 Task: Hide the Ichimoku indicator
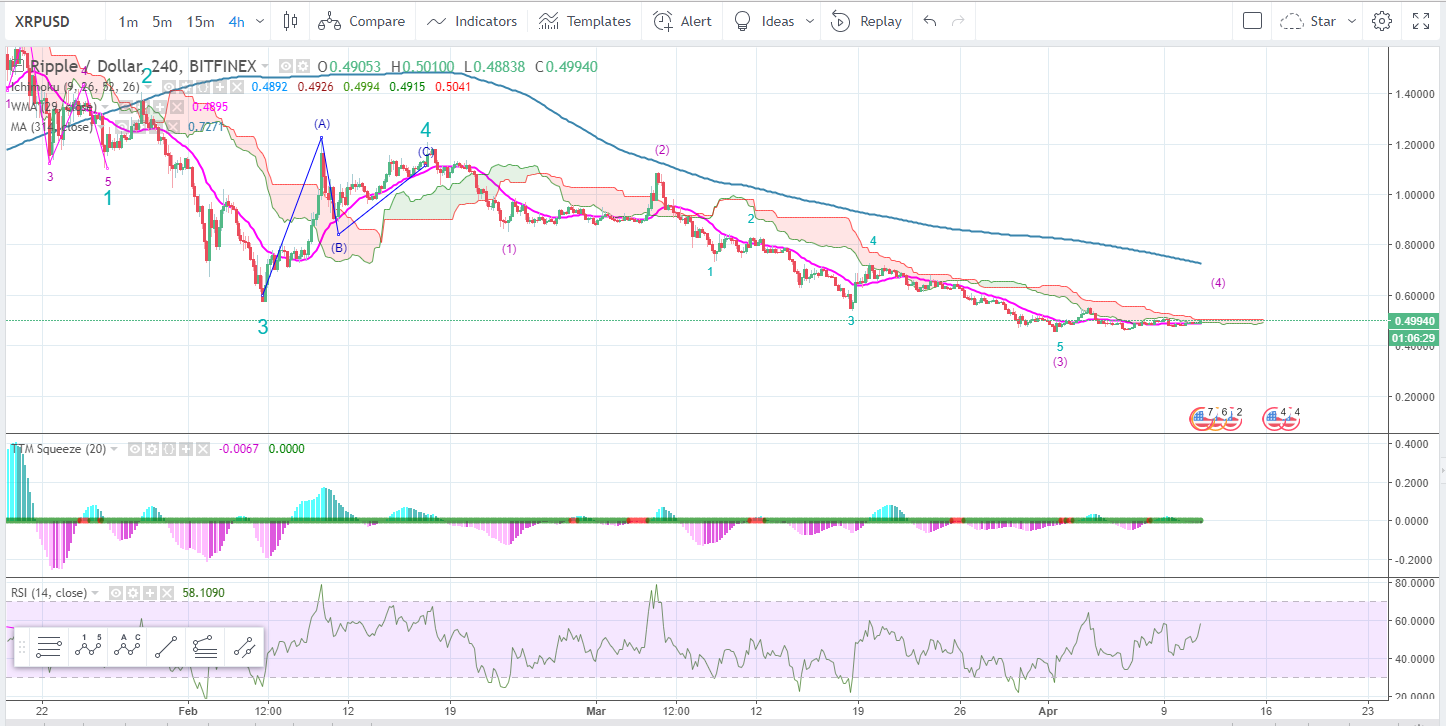(170, 87)
